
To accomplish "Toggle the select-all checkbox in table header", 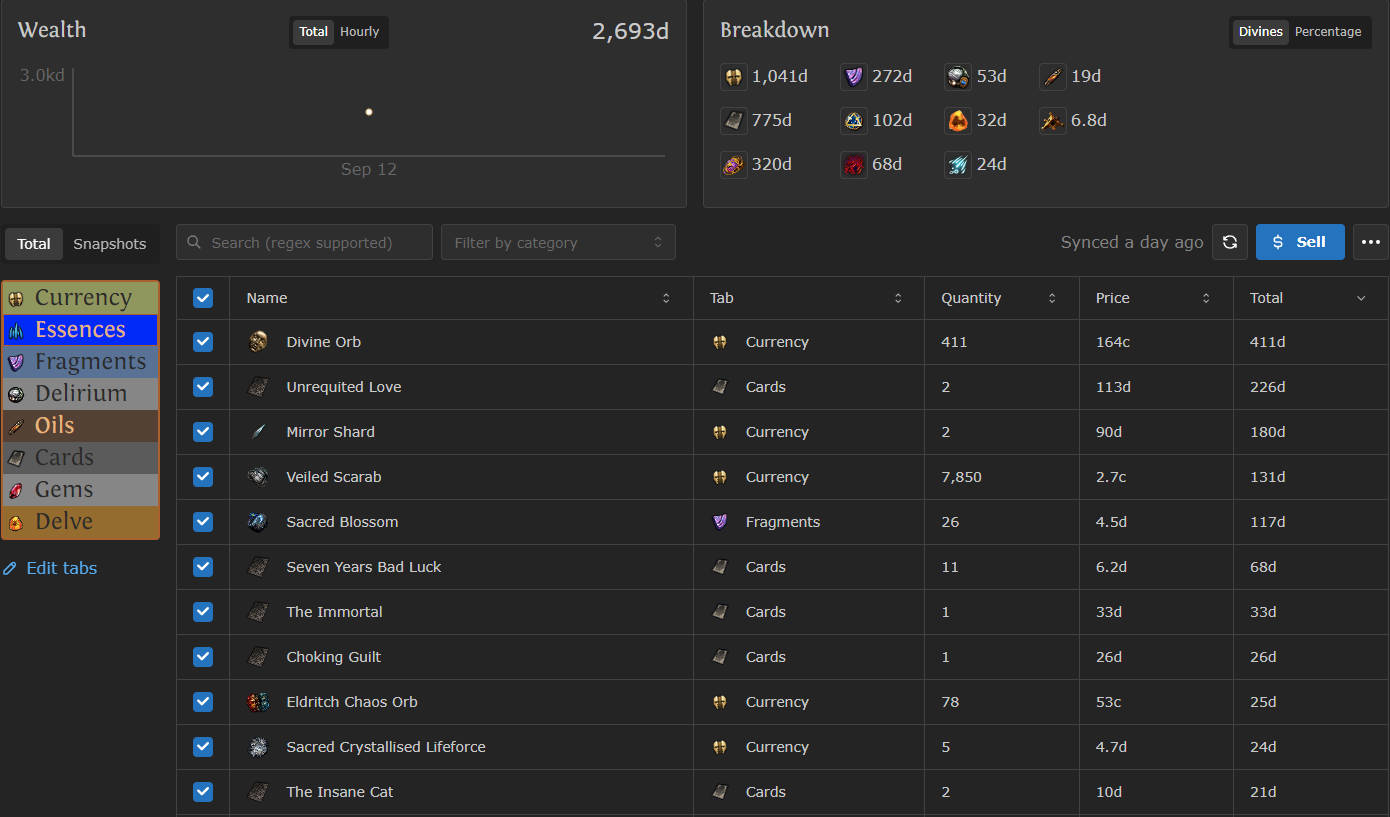I will [x=203, y=298].
